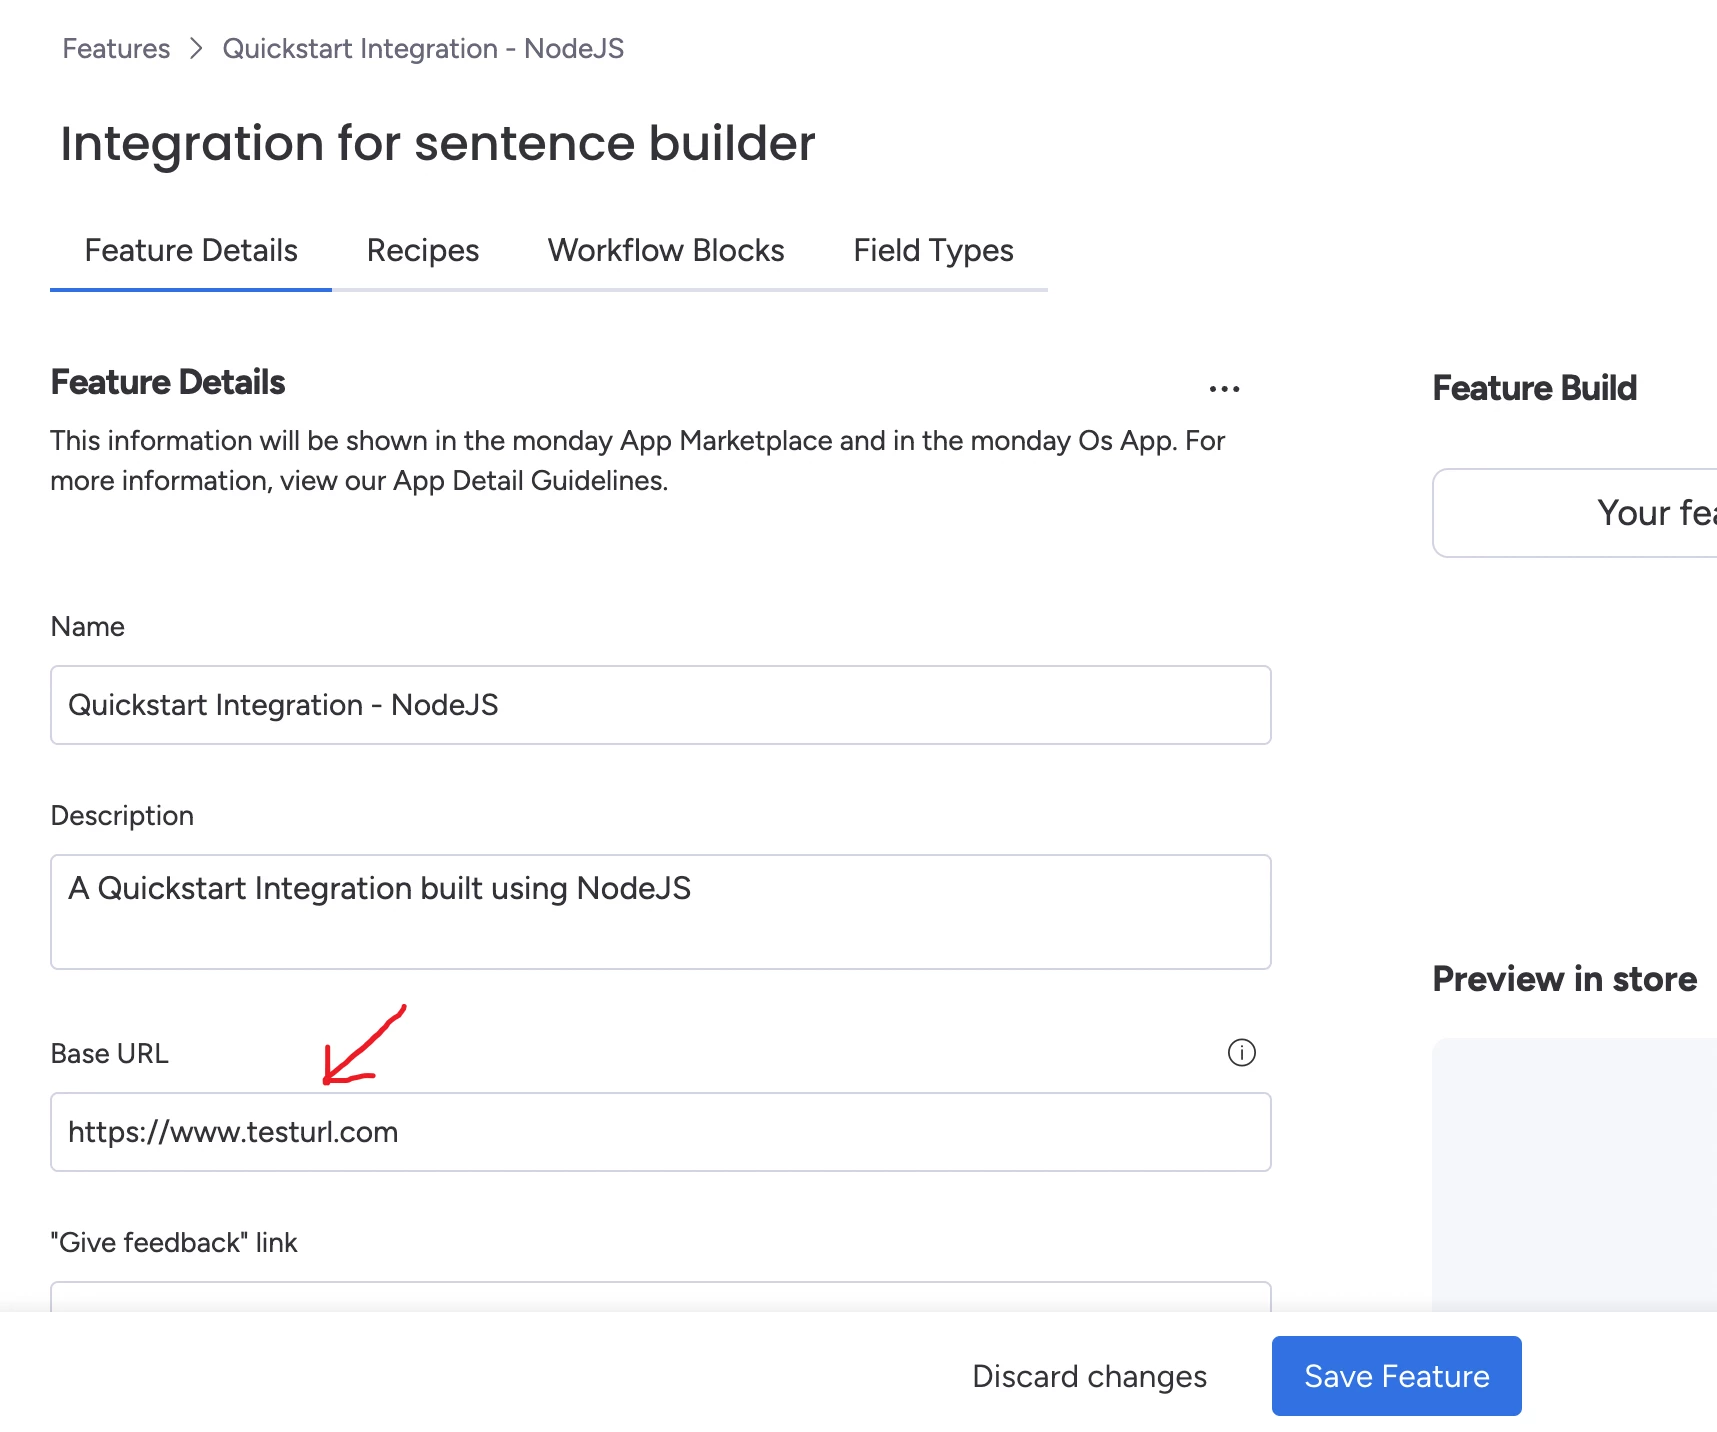Click the Base URL text field

[x=660, y=1132]
